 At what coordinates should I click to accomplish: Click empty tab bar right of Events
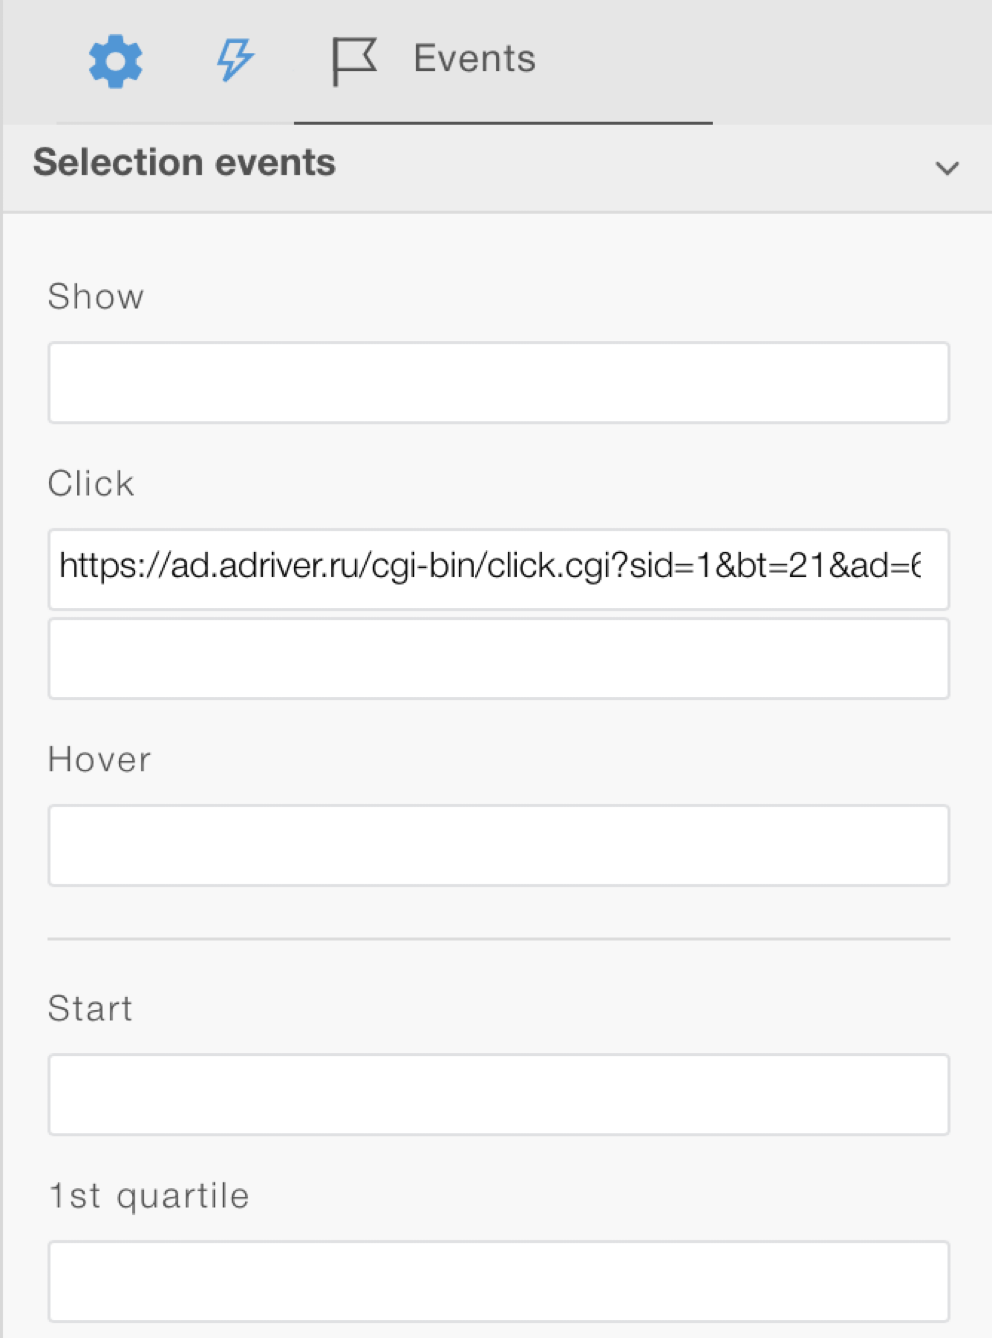pyautogui.click(x=850, y=60)
